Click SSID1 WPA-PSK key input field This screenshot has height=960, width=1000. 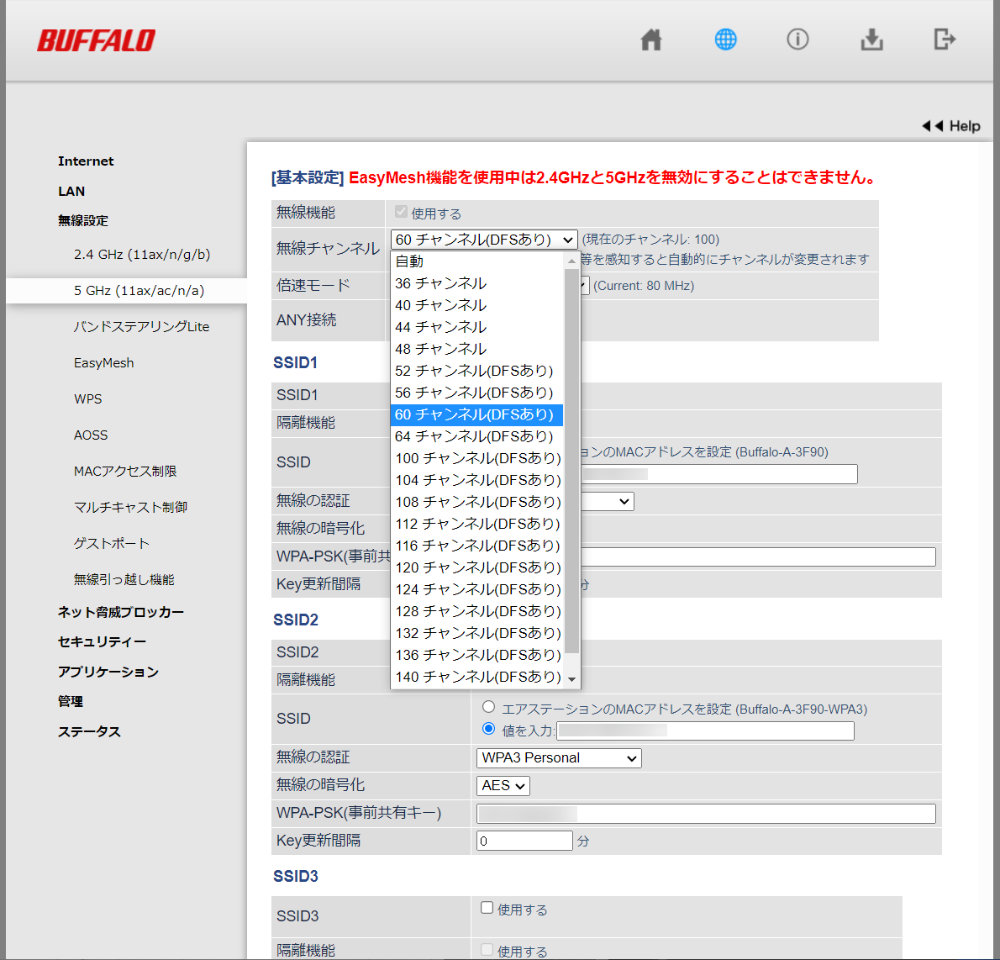click(x=757, y=557)
